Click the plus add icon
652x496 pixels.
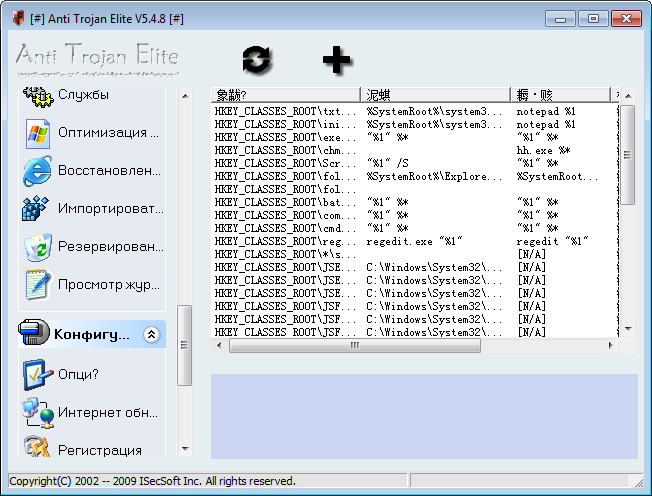tap(336, 60)
